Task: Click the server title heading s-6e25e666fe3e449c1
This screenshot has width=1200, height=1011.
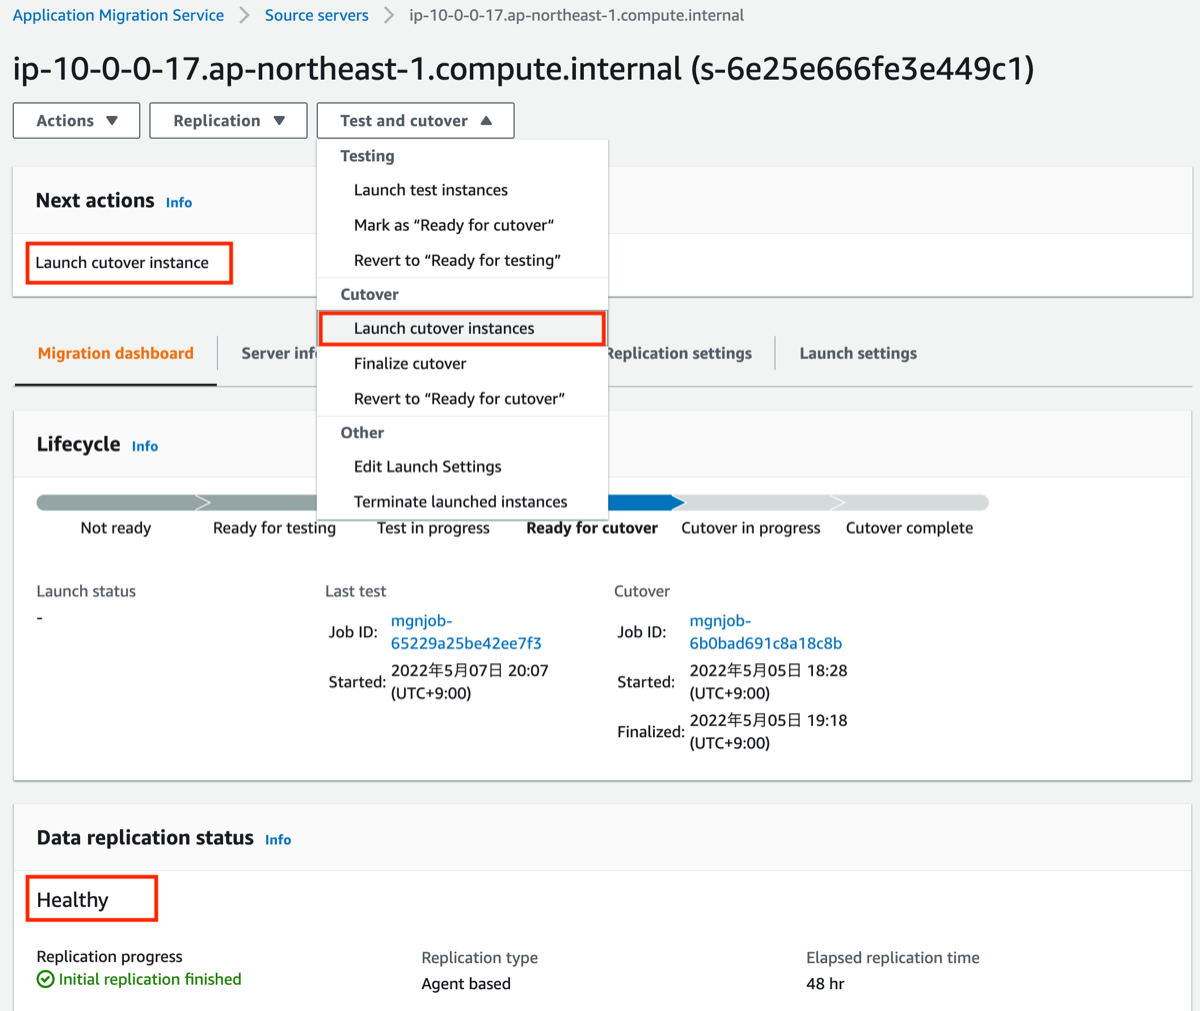Action: 523,69
